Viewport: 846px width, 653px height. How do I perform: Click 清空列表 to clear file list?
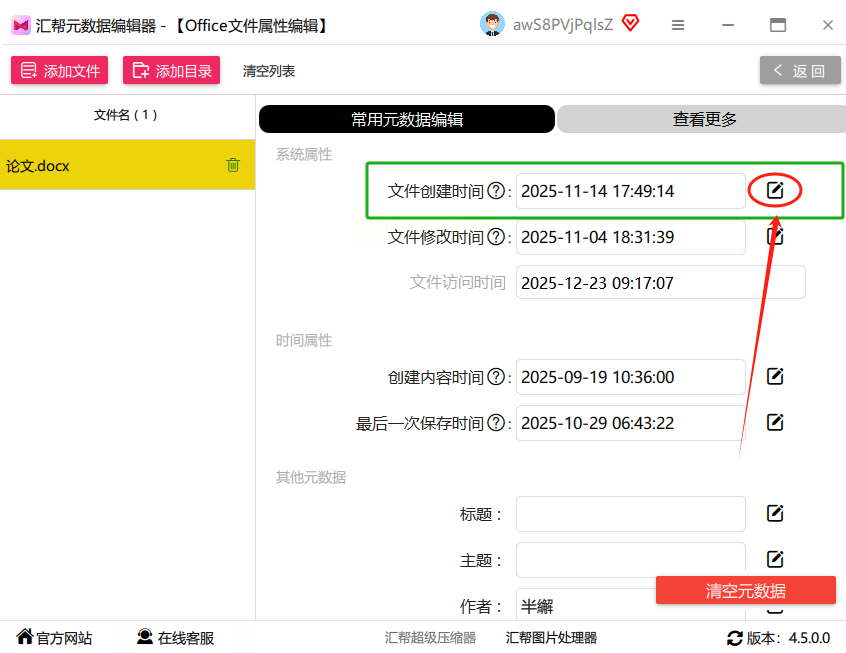coord(269,71)
